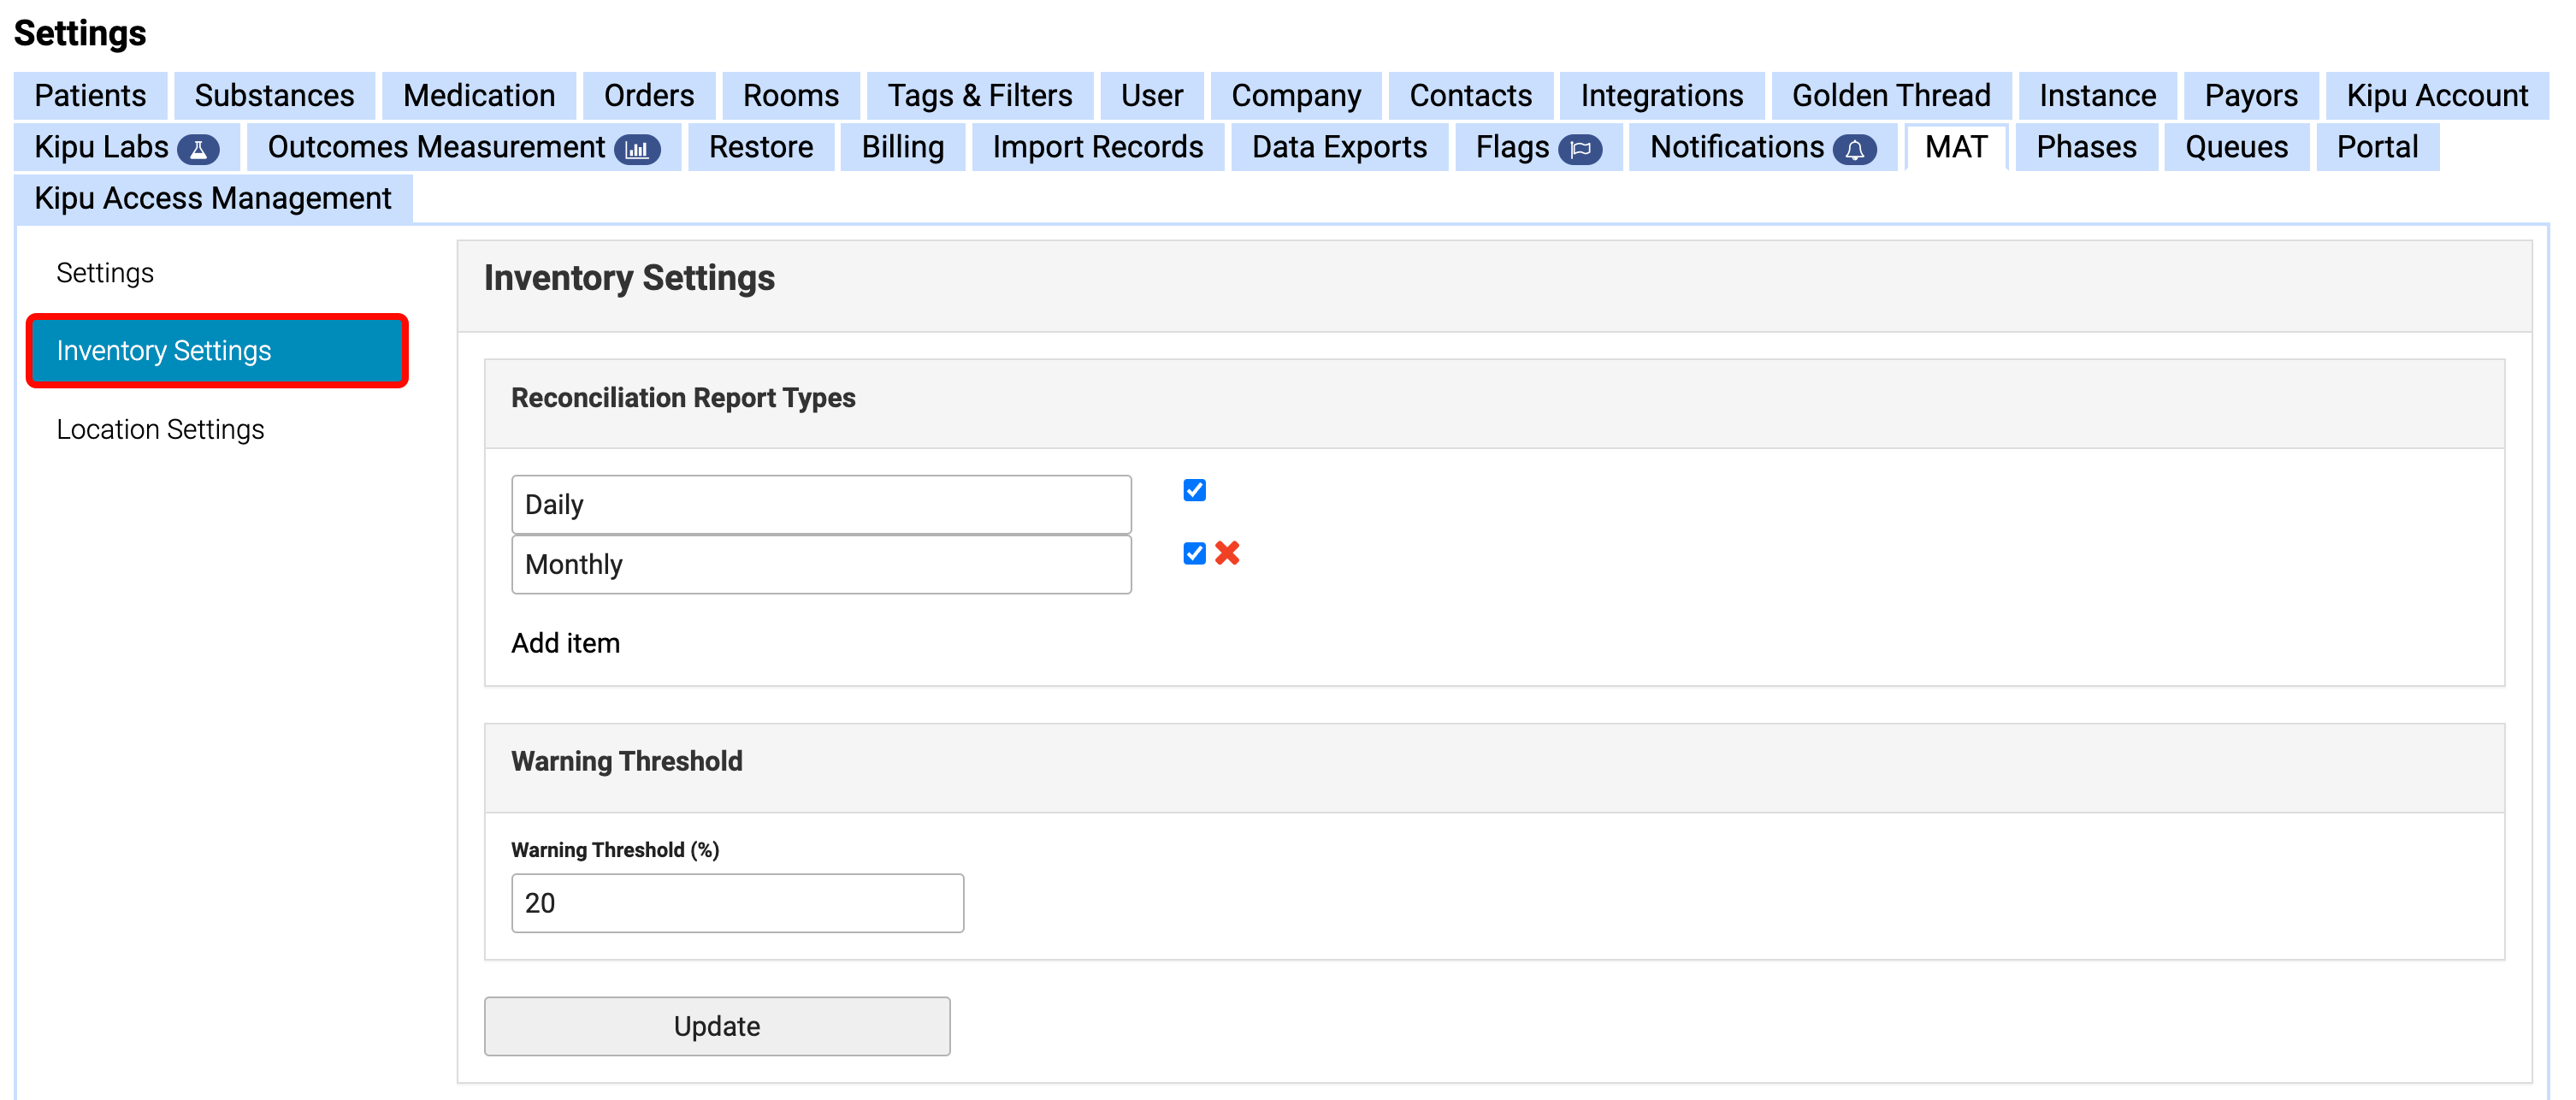Open the Golden Thread tab
The width and height of the screenshot is (2576, 1100).
coord(1890,95)
